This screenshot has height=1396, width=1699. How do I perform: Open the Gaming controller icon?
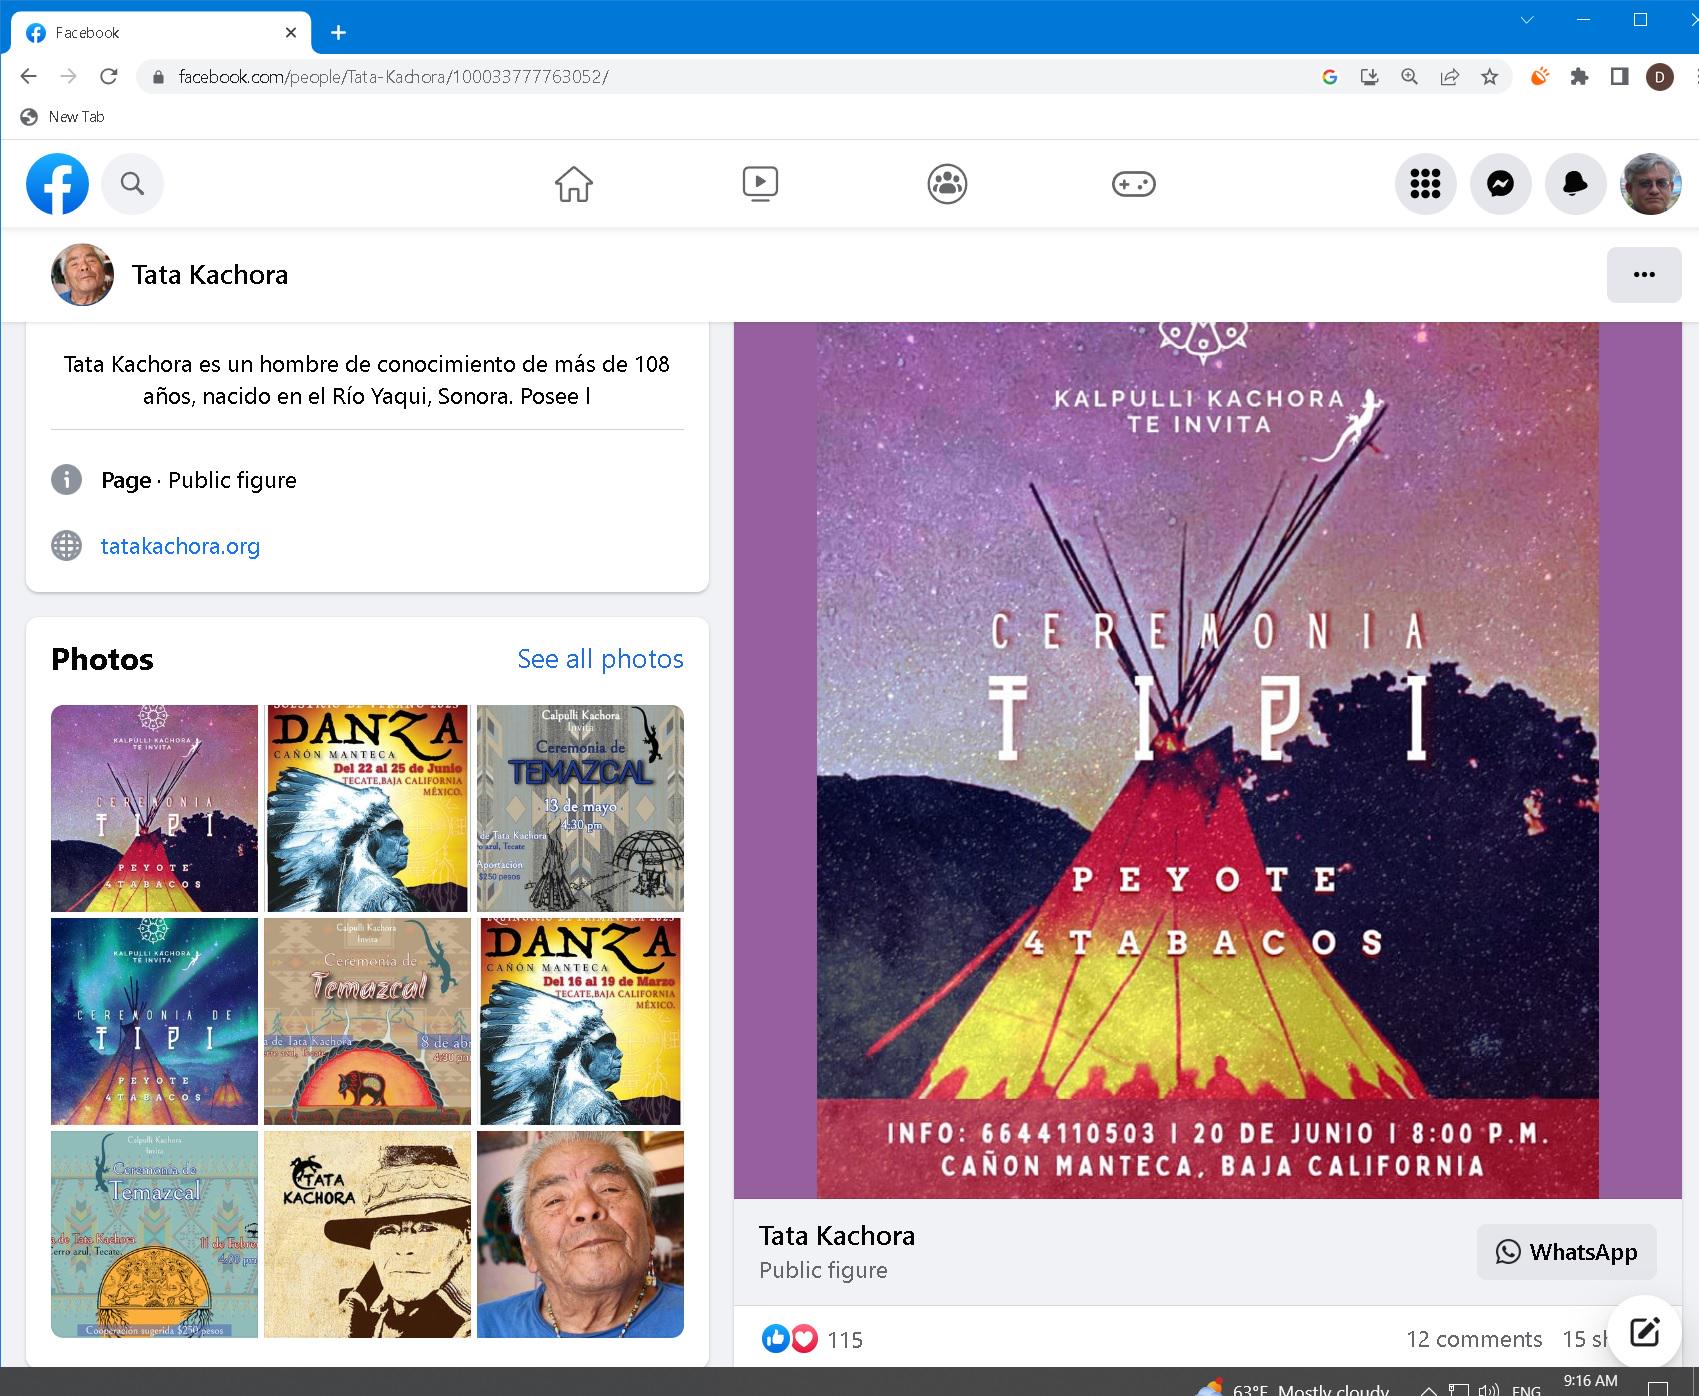pos(1133,184)
